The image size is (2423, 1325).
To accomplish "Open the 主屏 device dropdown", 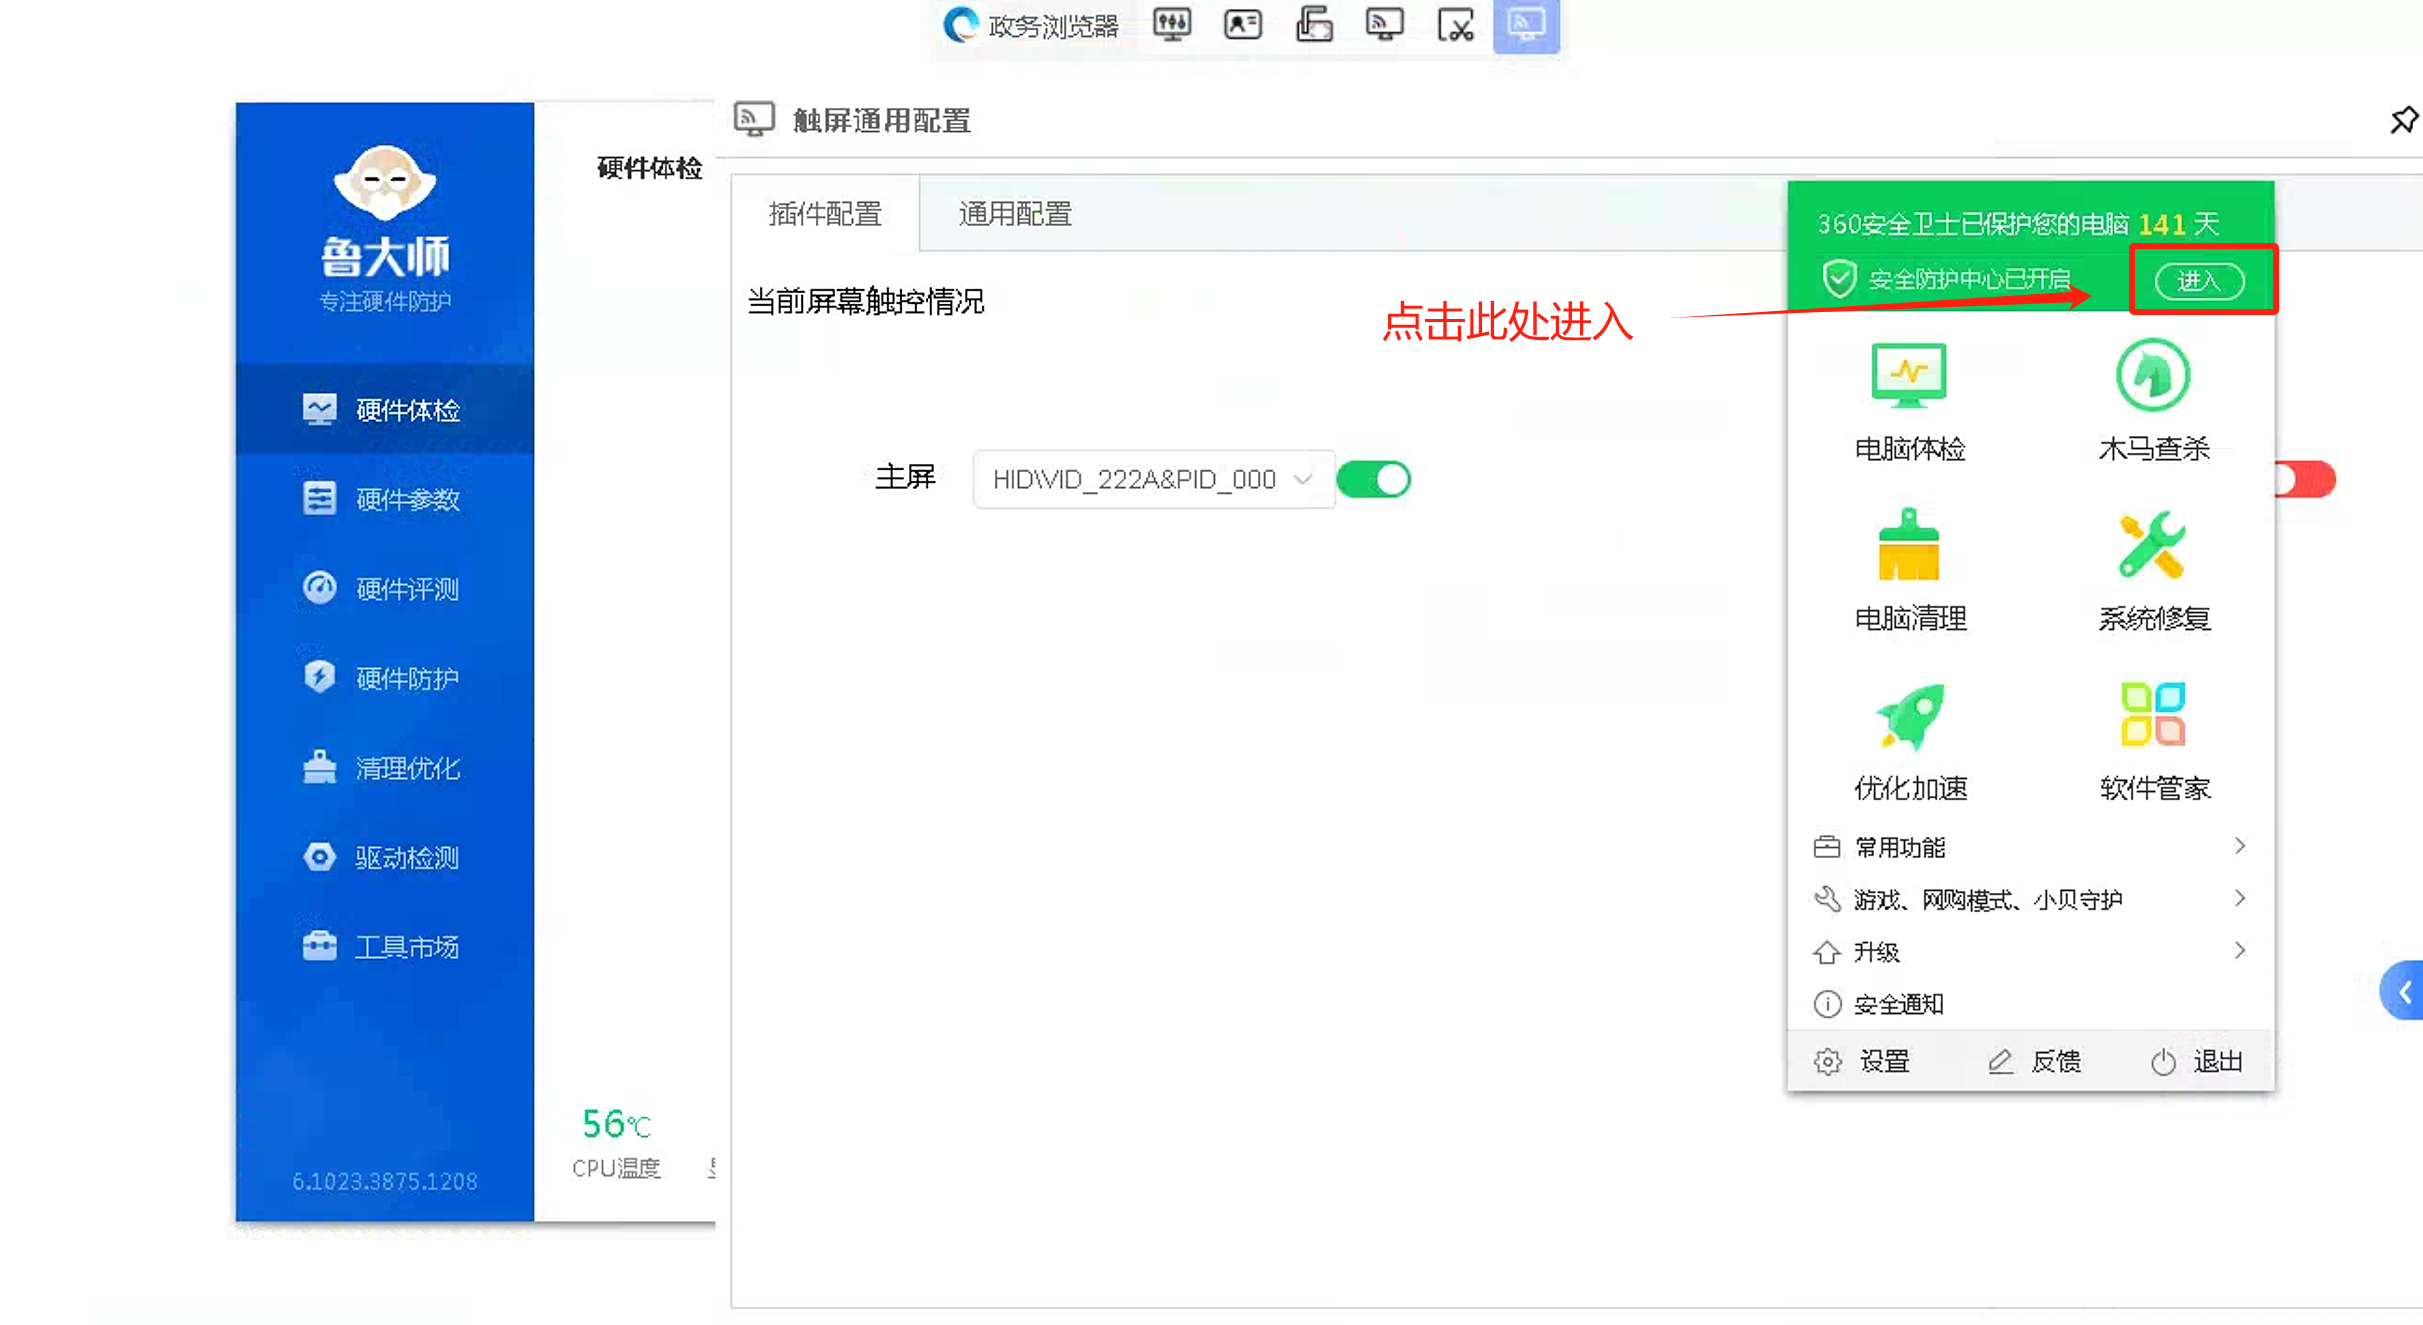I will click(x=1153, y=479).
